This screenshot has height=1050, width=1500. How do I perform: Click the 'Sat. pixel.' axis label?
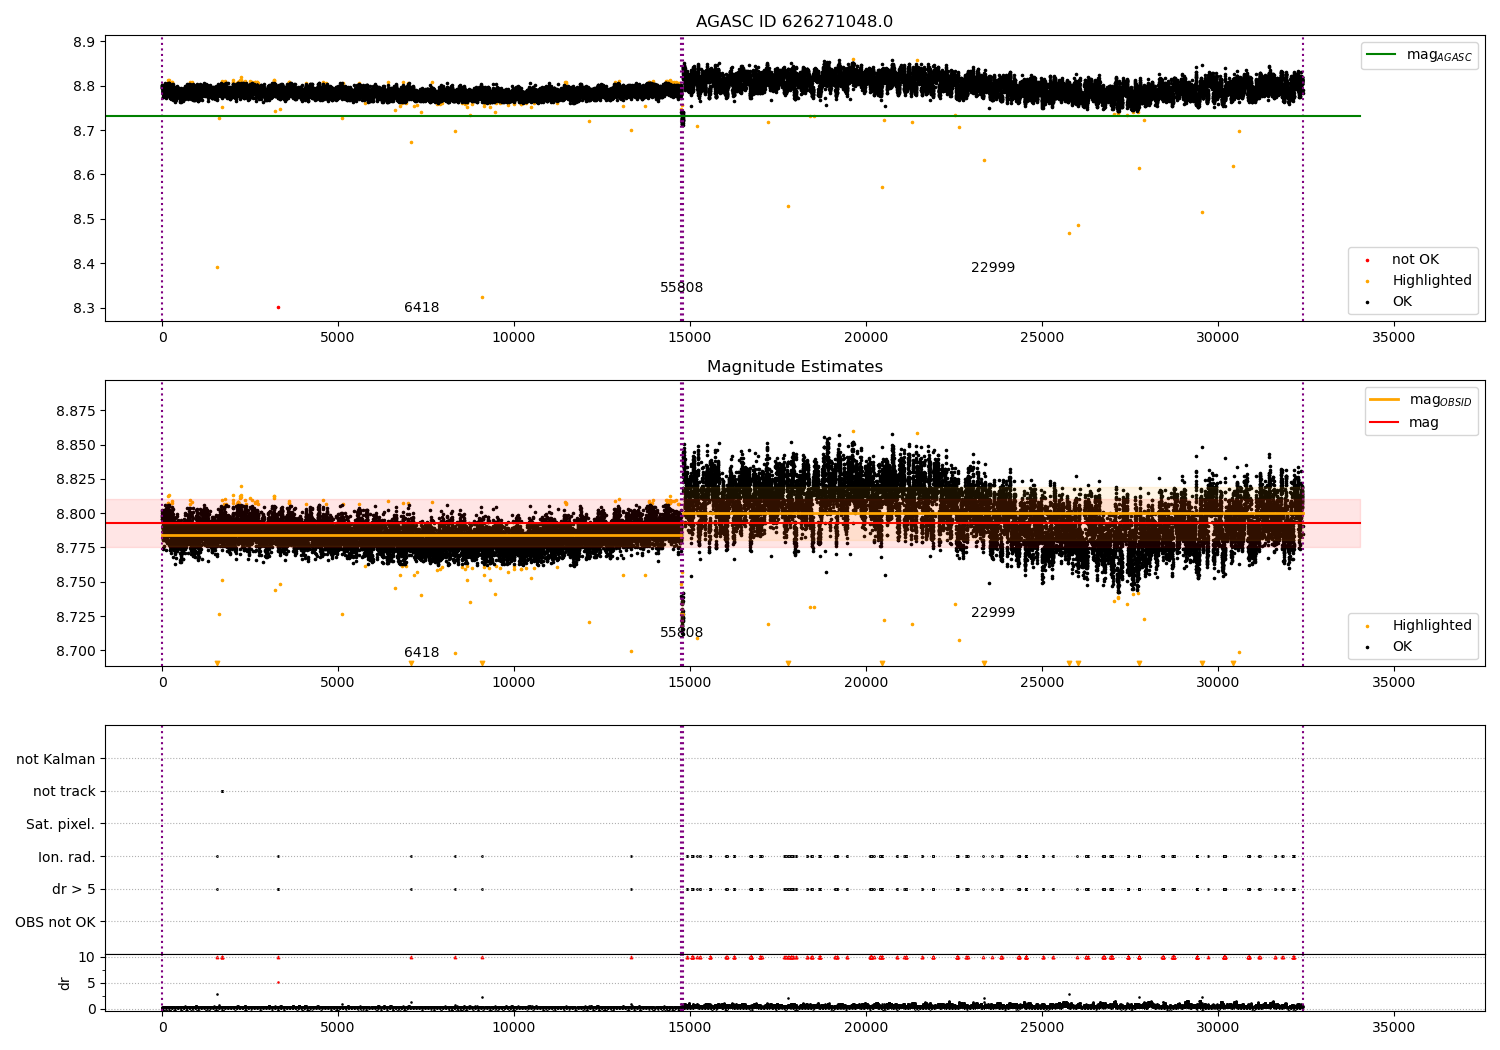click(61, 824)
